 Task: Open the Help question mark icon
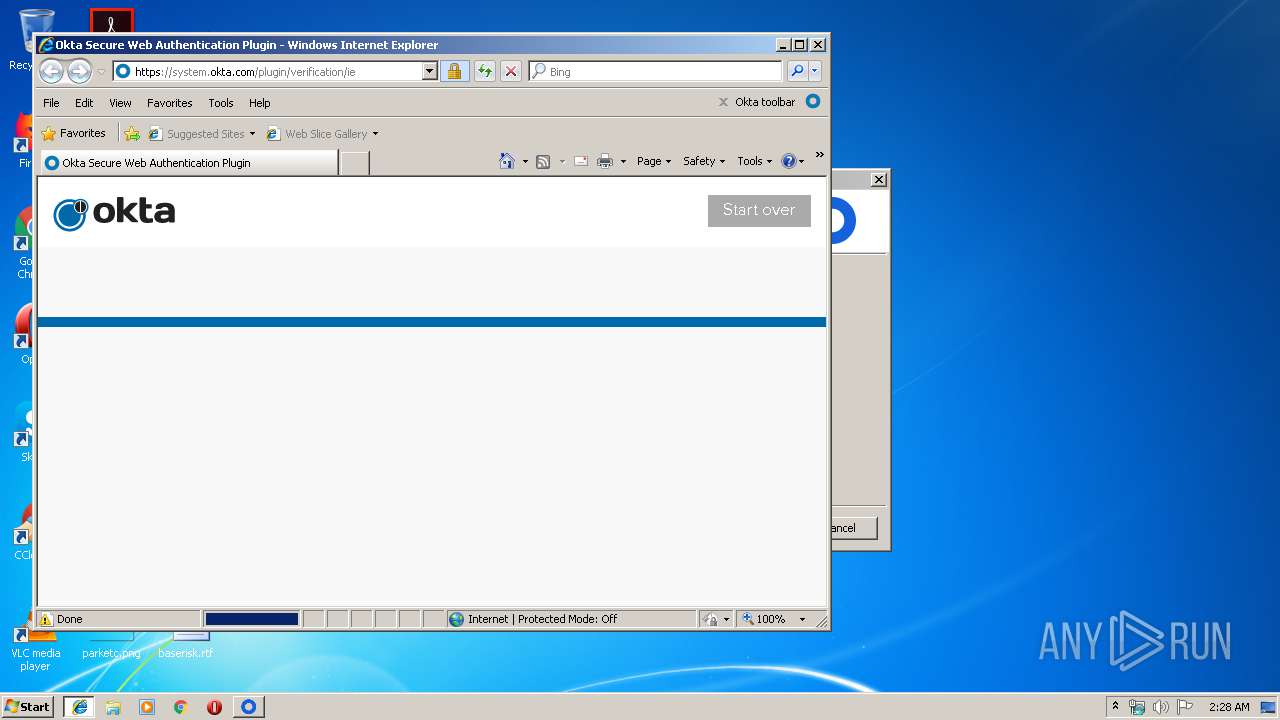point(793,161)
